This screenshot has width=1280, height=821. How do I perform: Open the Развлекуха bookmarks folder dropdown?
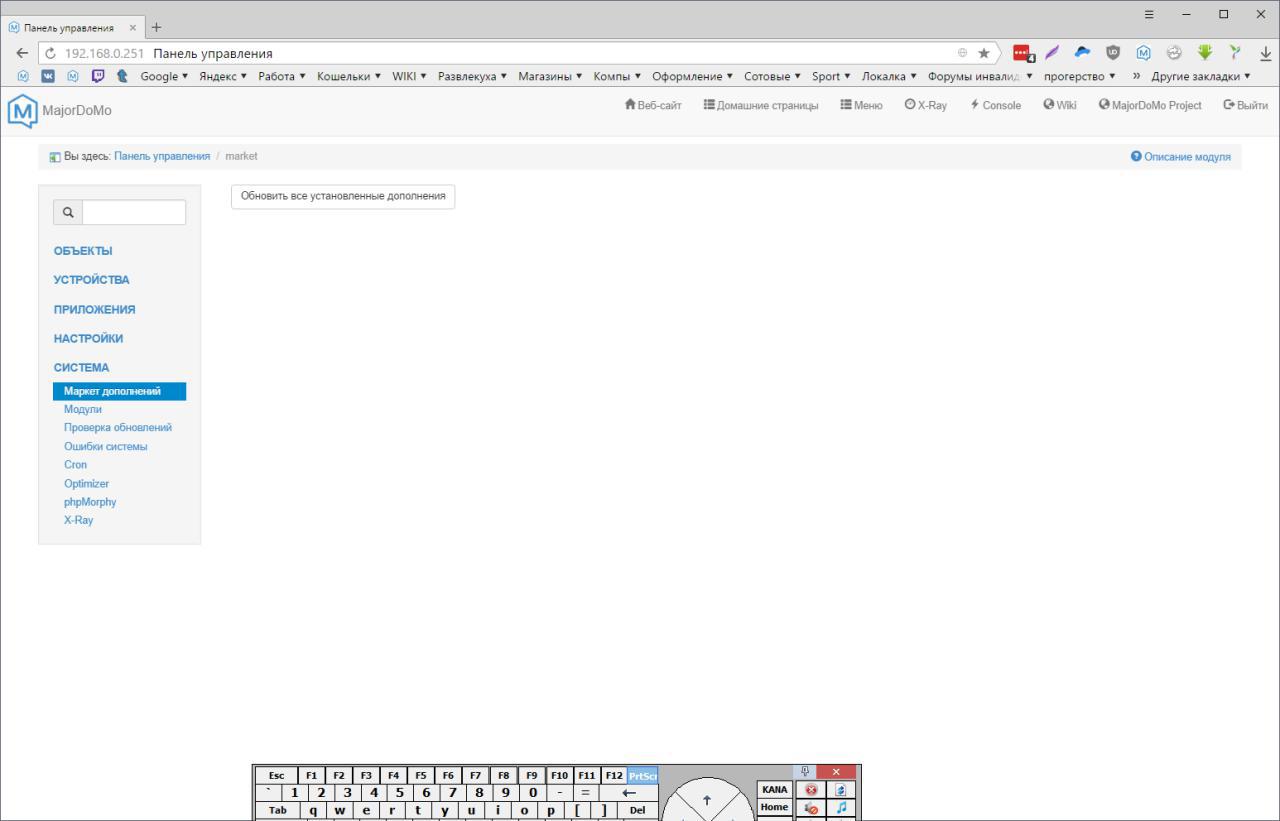(473, 76)
